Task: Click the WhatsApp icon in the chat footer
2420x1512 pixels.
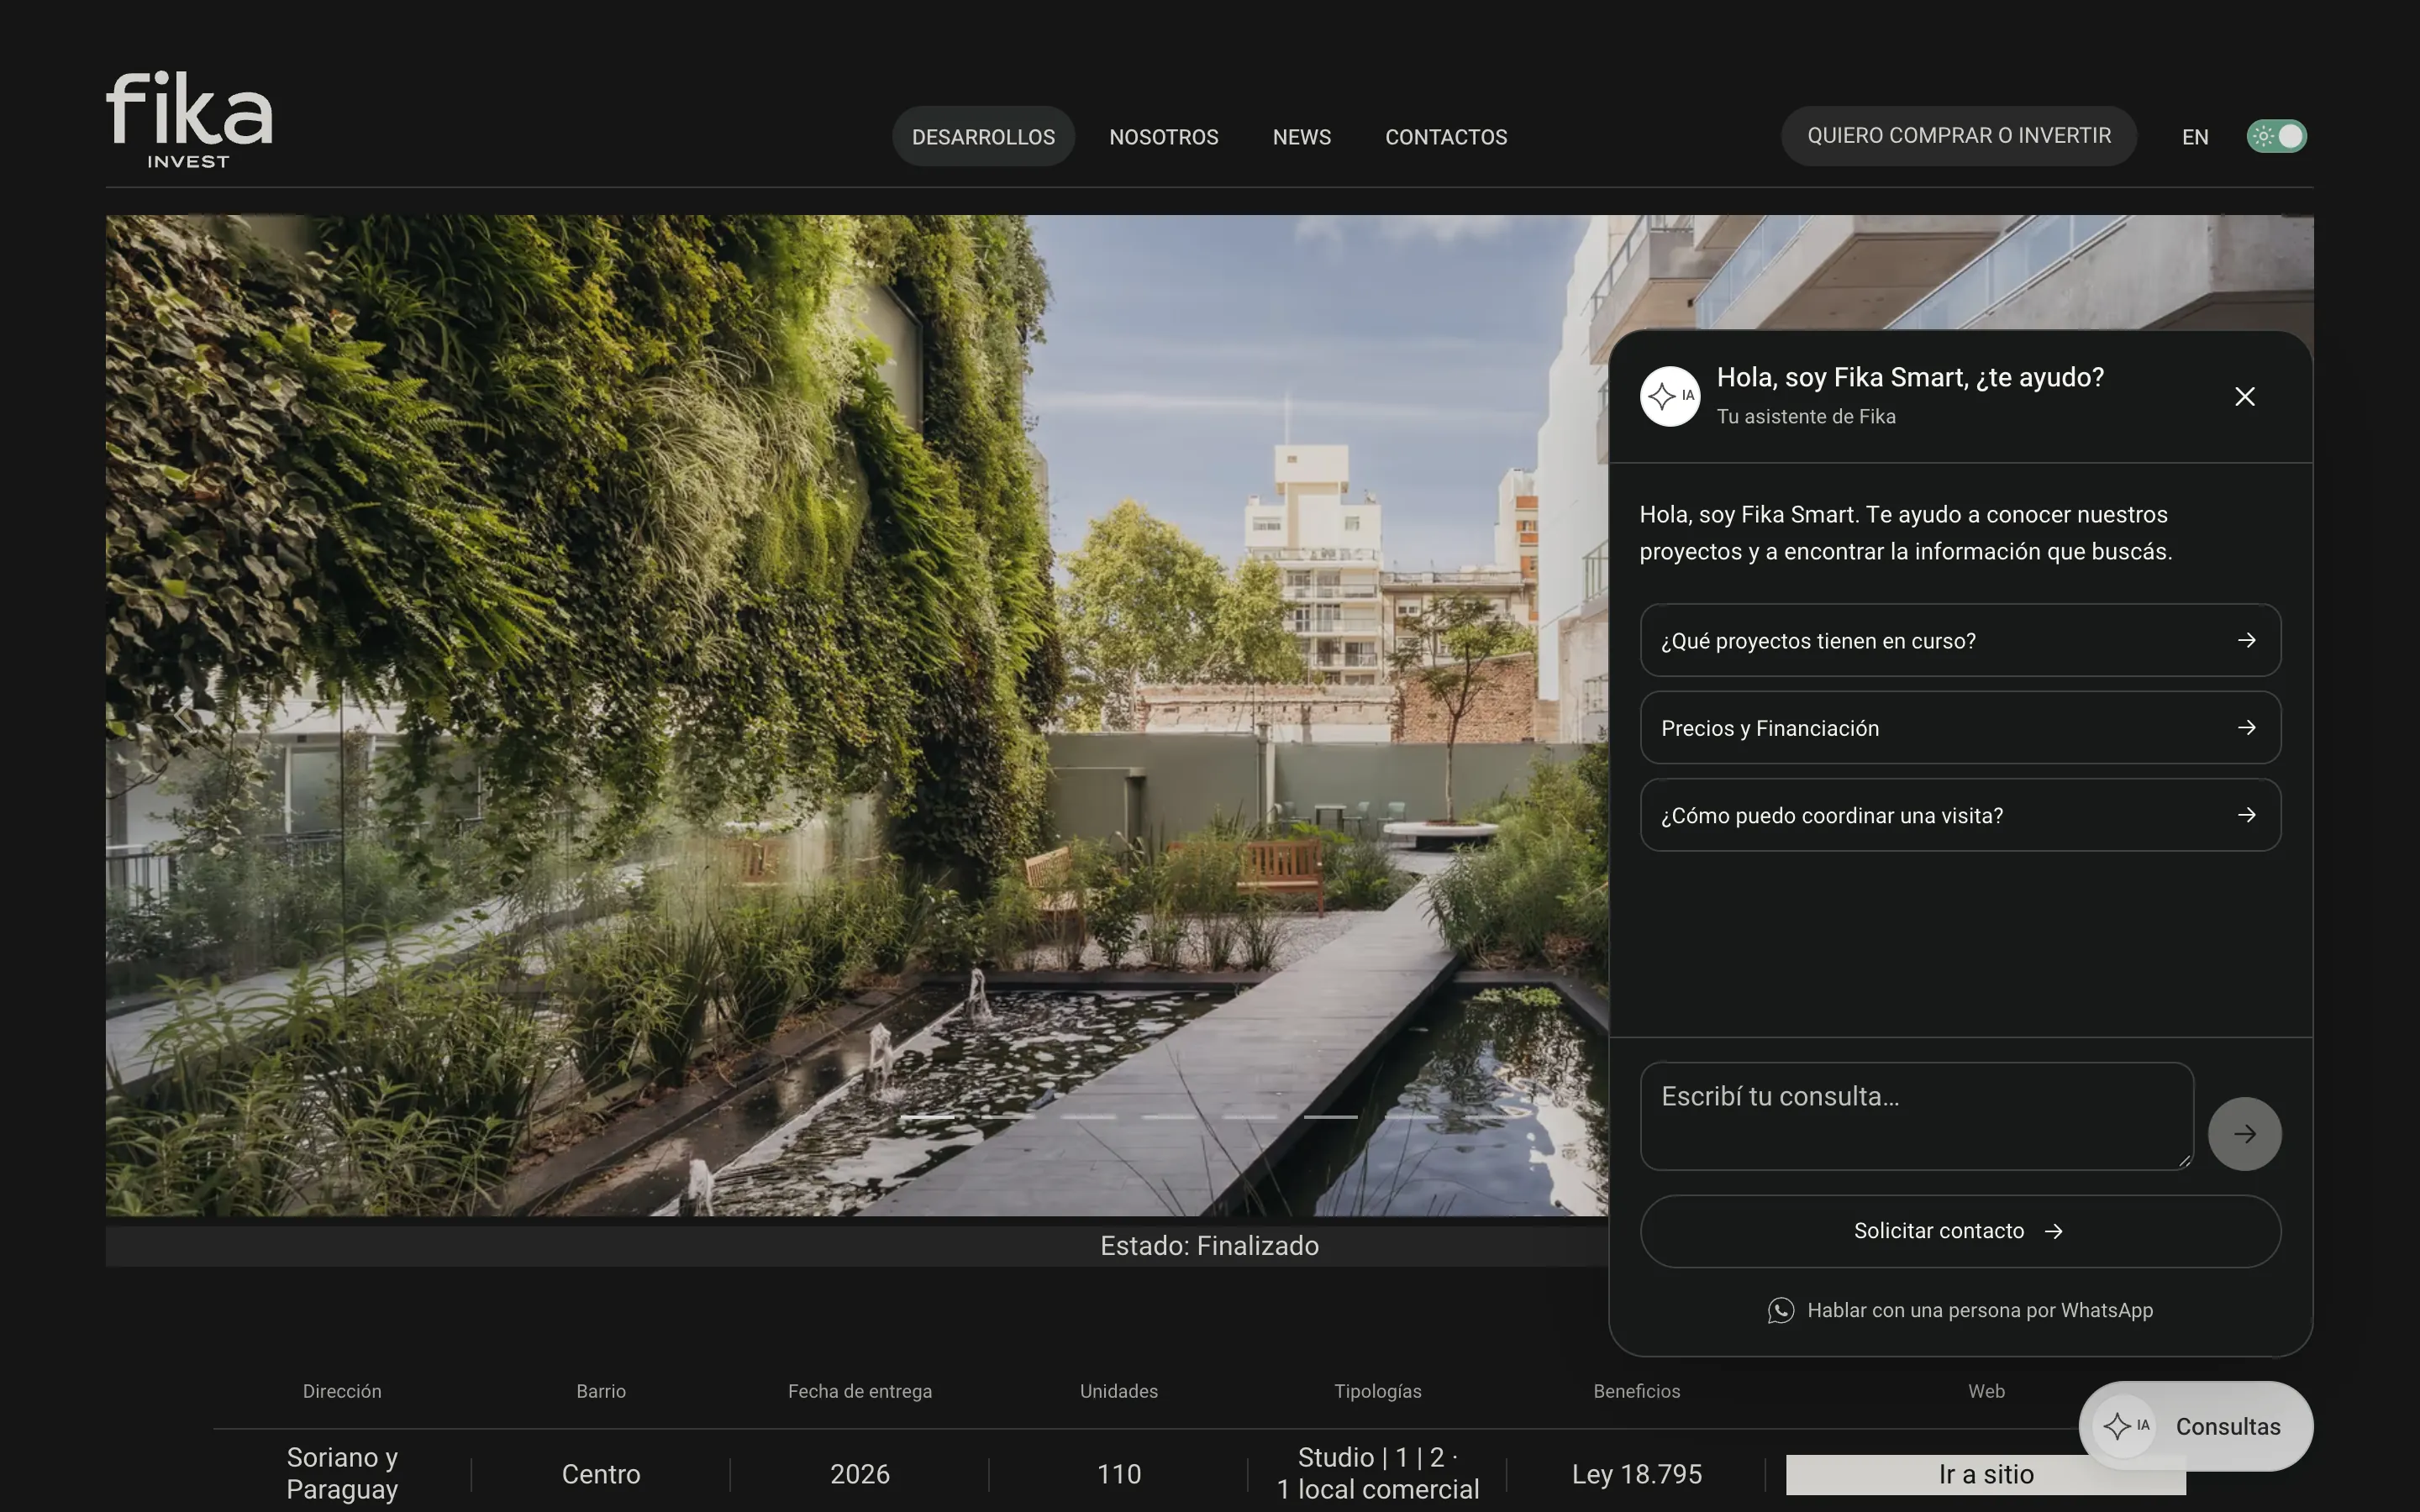Action: point(1781,1310)
